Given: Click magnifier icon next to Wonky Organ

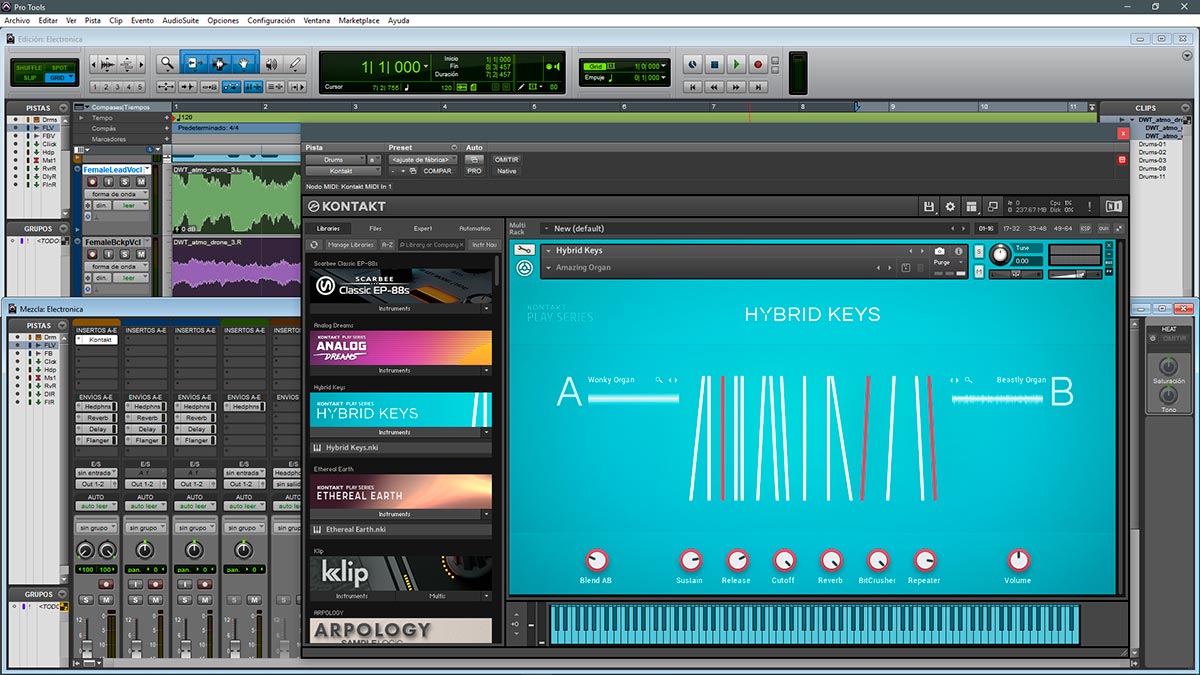Looking at the screenshot, I should click(x=659, y=380).
